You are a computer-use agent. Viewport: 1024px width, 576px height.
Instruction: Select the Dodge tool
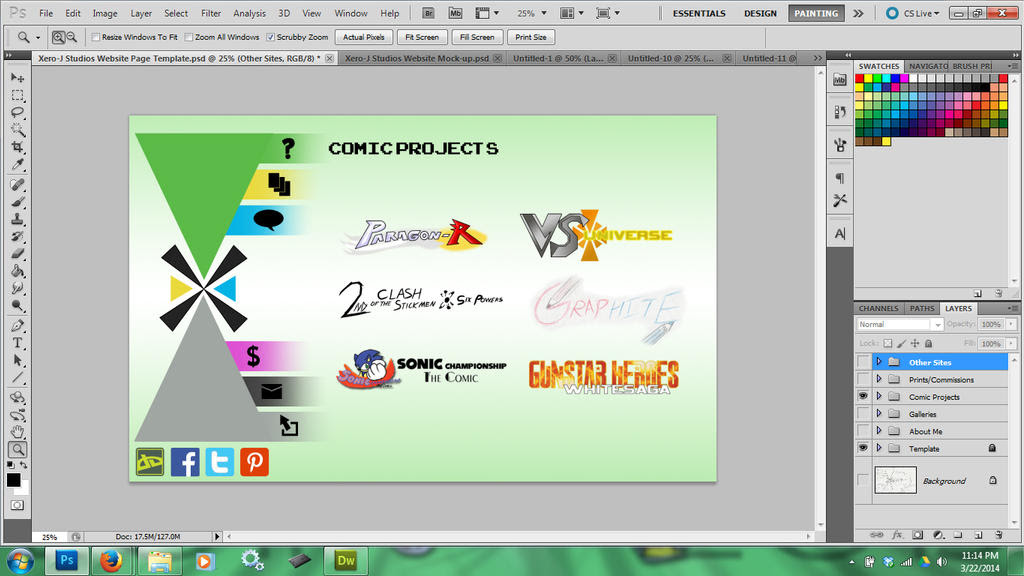(x=18, y=305)
